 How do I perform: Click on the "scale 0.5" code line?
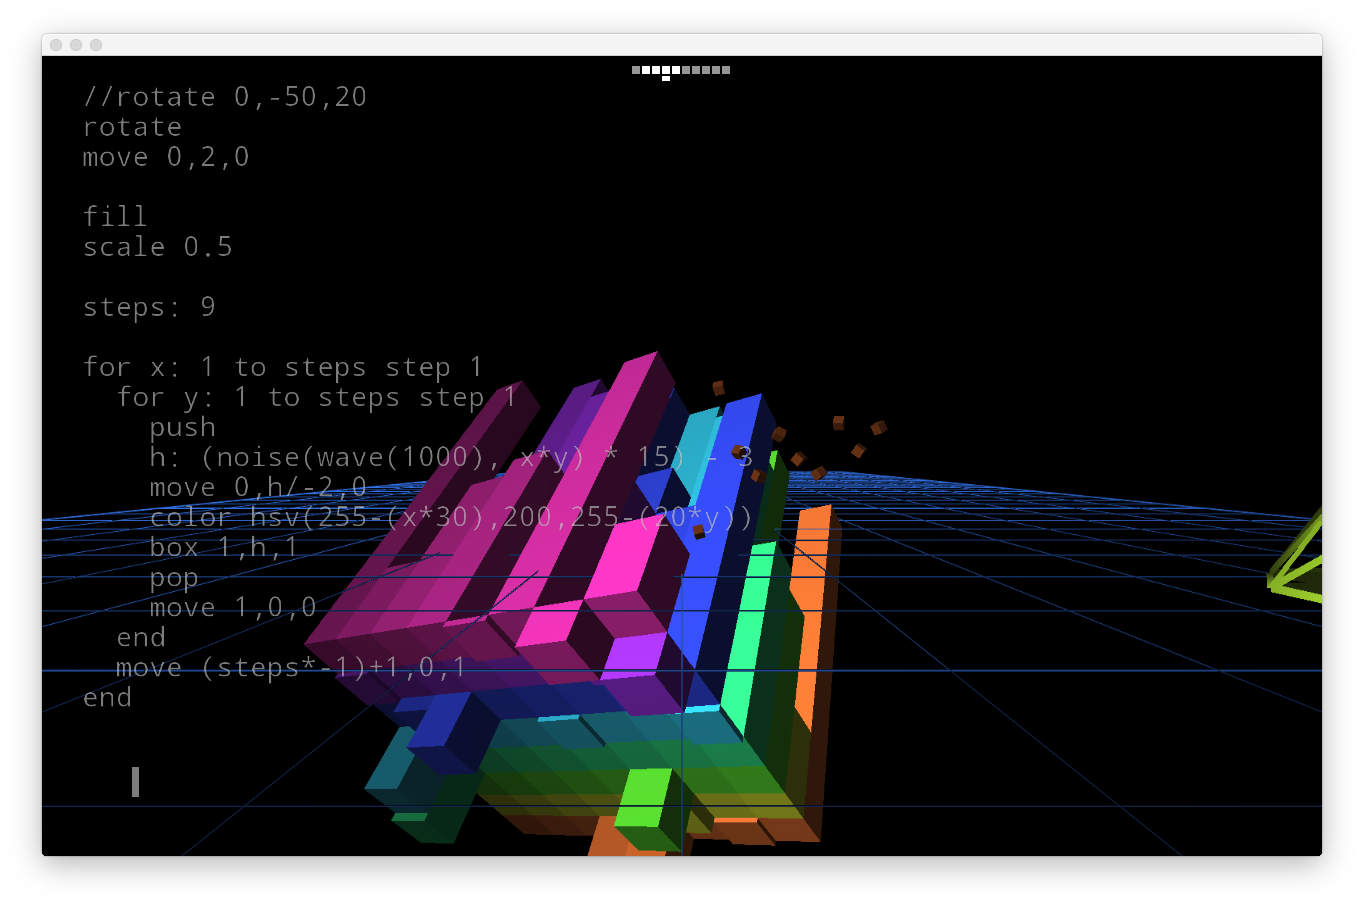(158, 247)
